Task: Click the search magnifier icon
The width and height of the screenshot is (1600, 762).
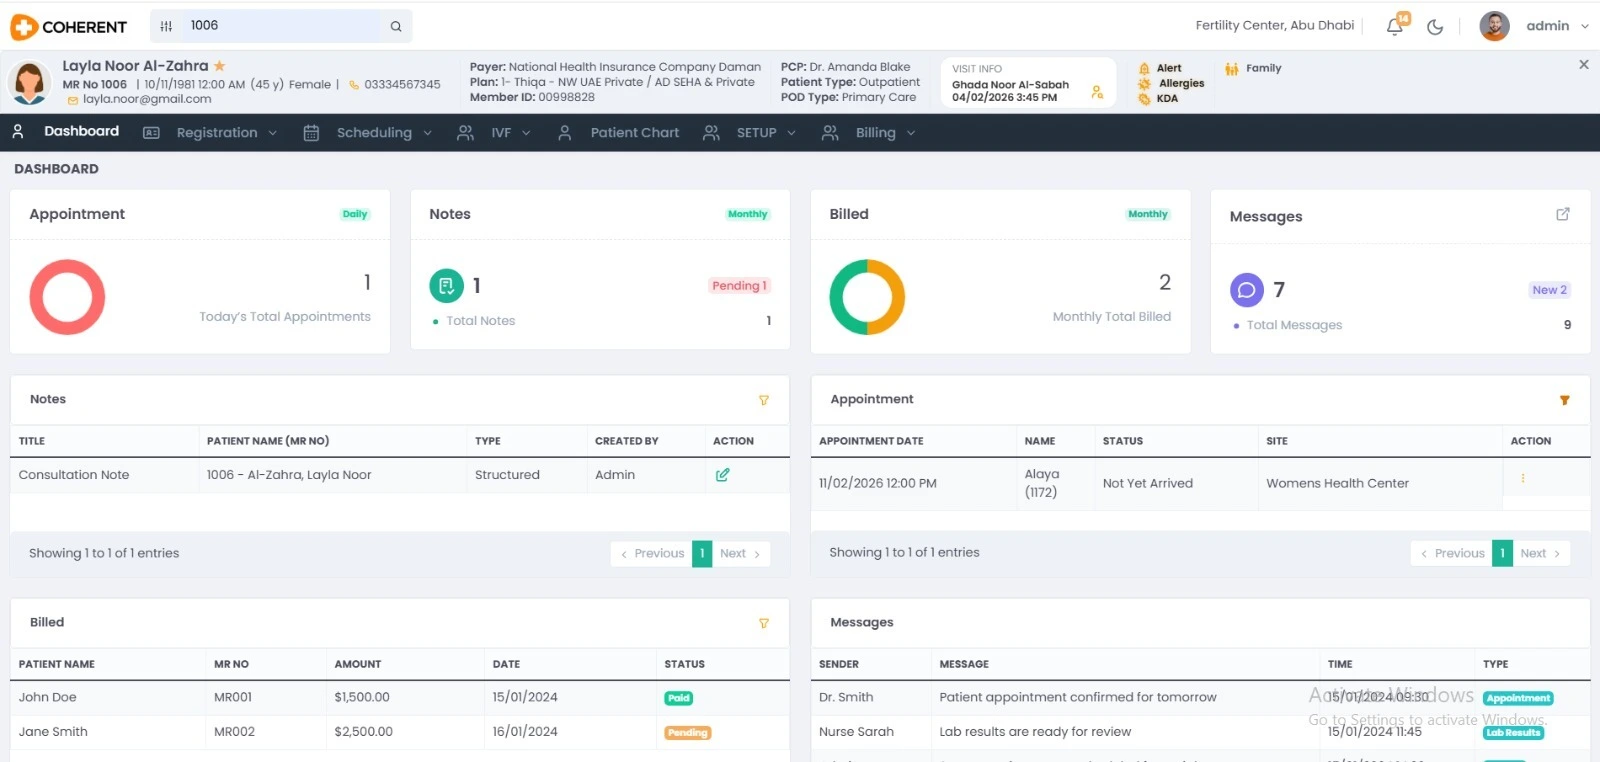Action: coord(396,27)
